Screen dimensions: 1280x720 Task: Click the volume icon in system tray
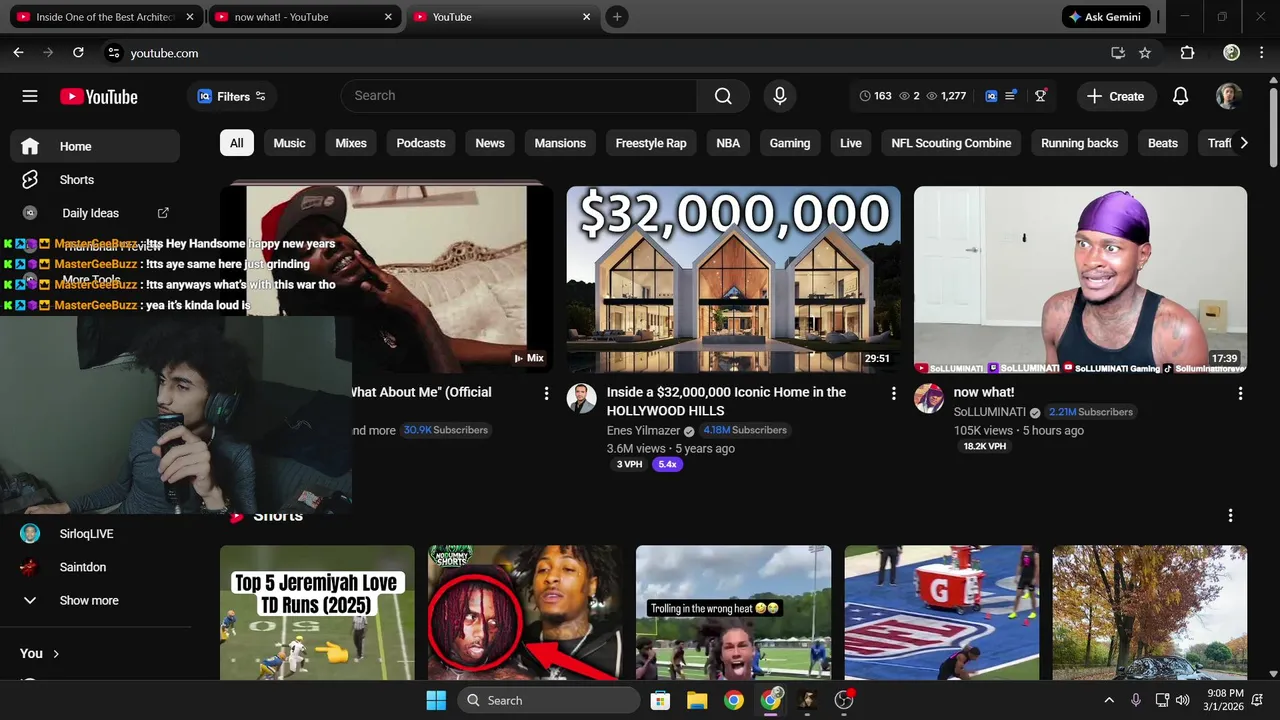coord(1183,700)
